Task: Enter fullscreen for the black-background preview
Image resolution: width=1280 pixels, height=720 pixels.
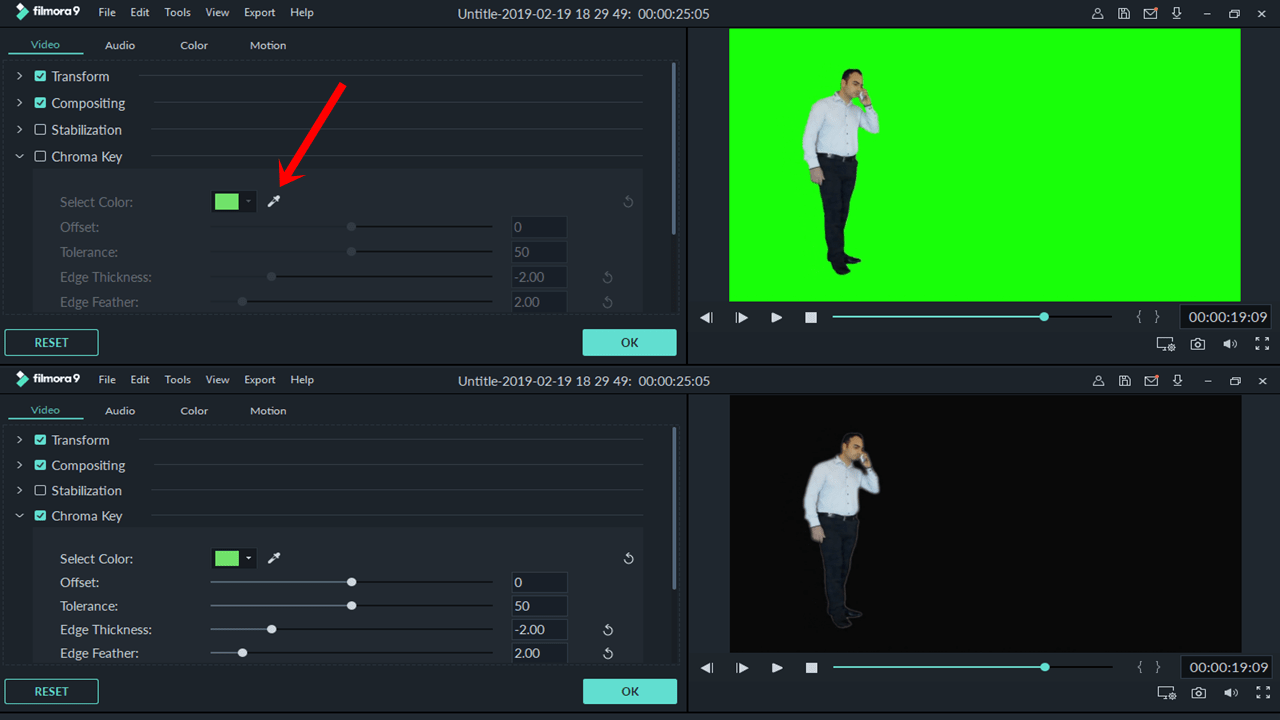Action: [1262, 693]
